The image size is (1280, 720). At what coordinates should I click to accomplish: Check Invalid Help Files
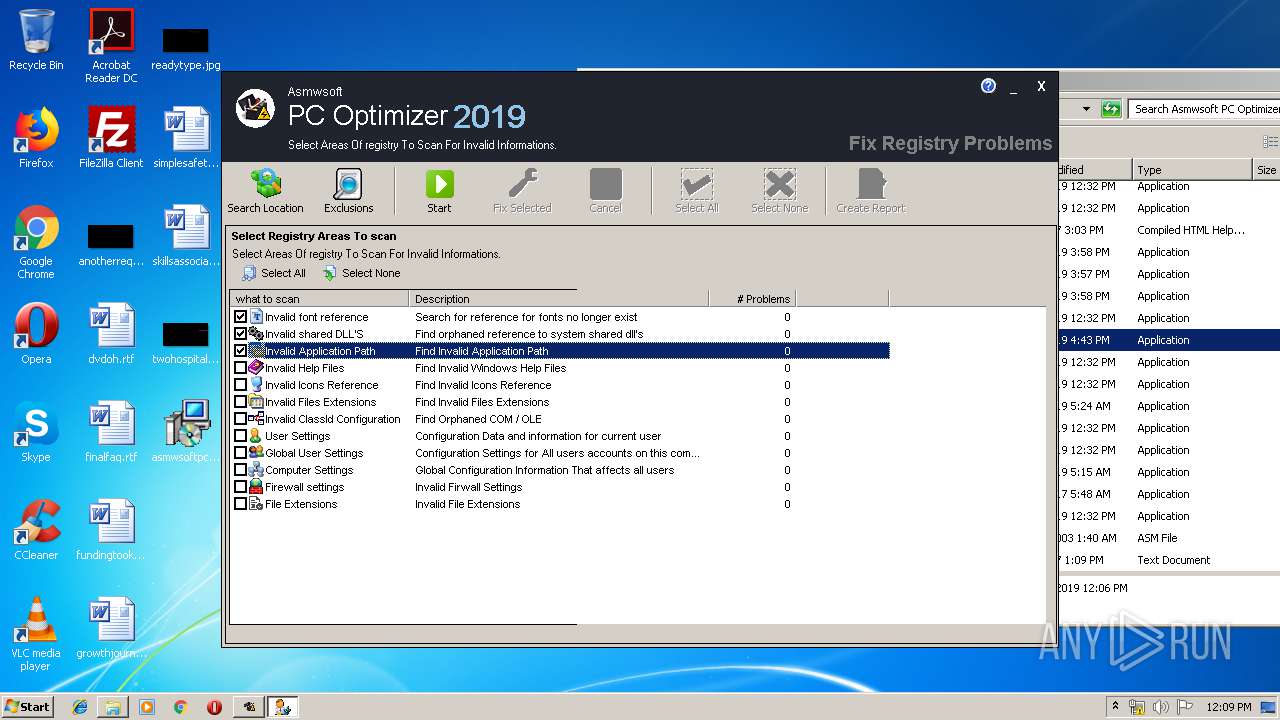240,368
